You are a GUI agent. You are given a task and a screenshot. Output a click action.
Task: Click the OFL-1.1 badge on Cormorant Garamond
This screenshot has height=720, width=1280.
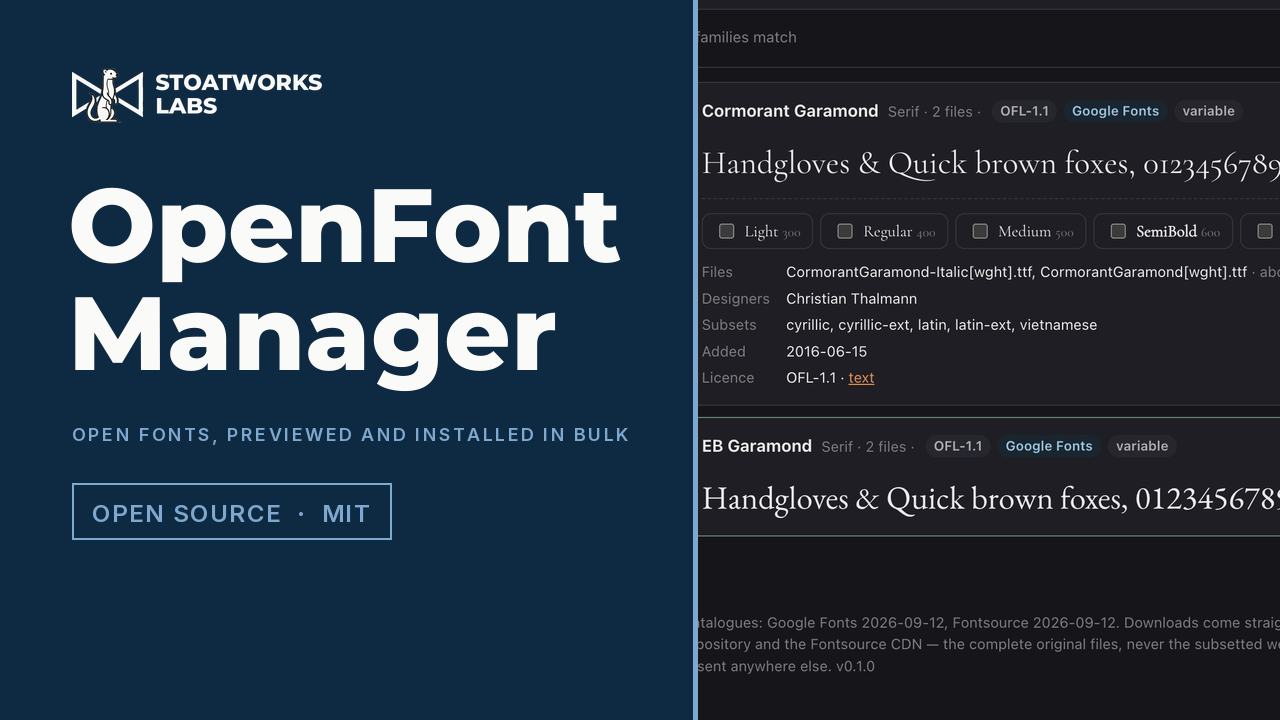pyautogui.click(x=1025, y=111)
